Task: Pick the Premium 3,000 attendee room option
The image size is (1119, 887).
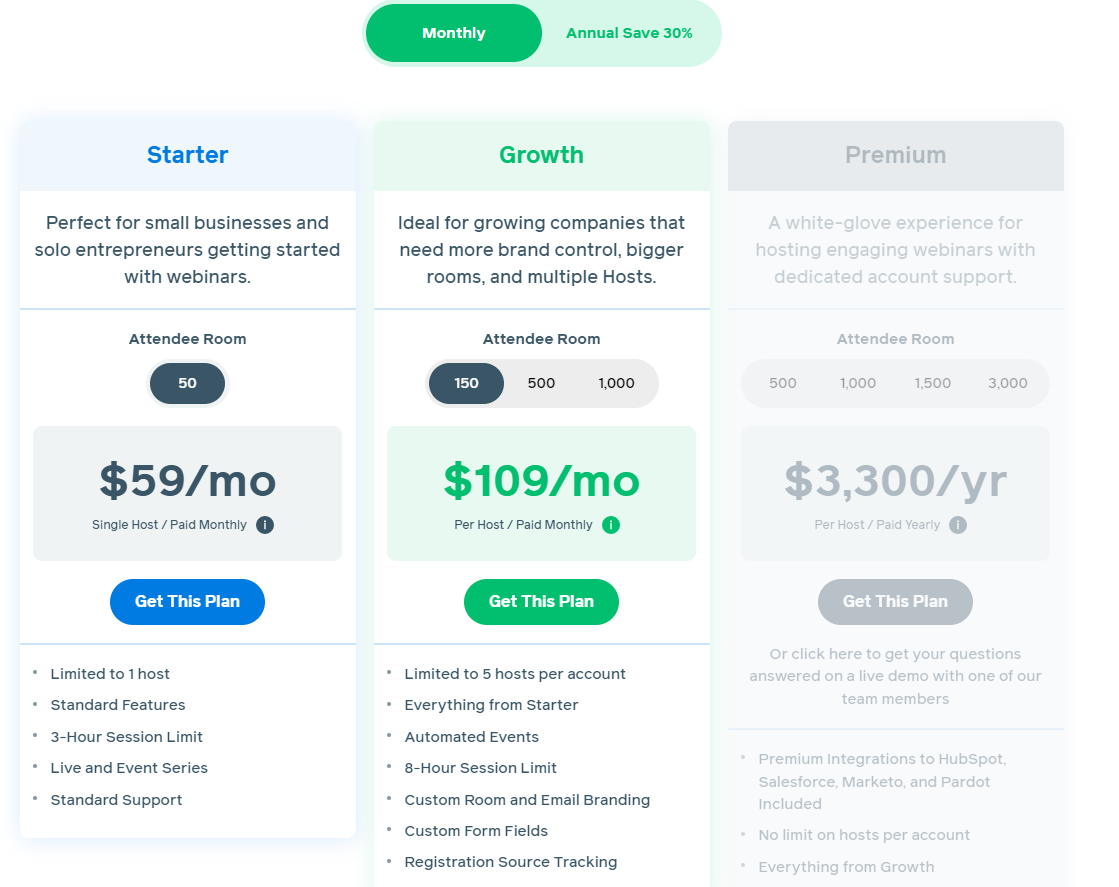Action: [x=1008, y=383]
